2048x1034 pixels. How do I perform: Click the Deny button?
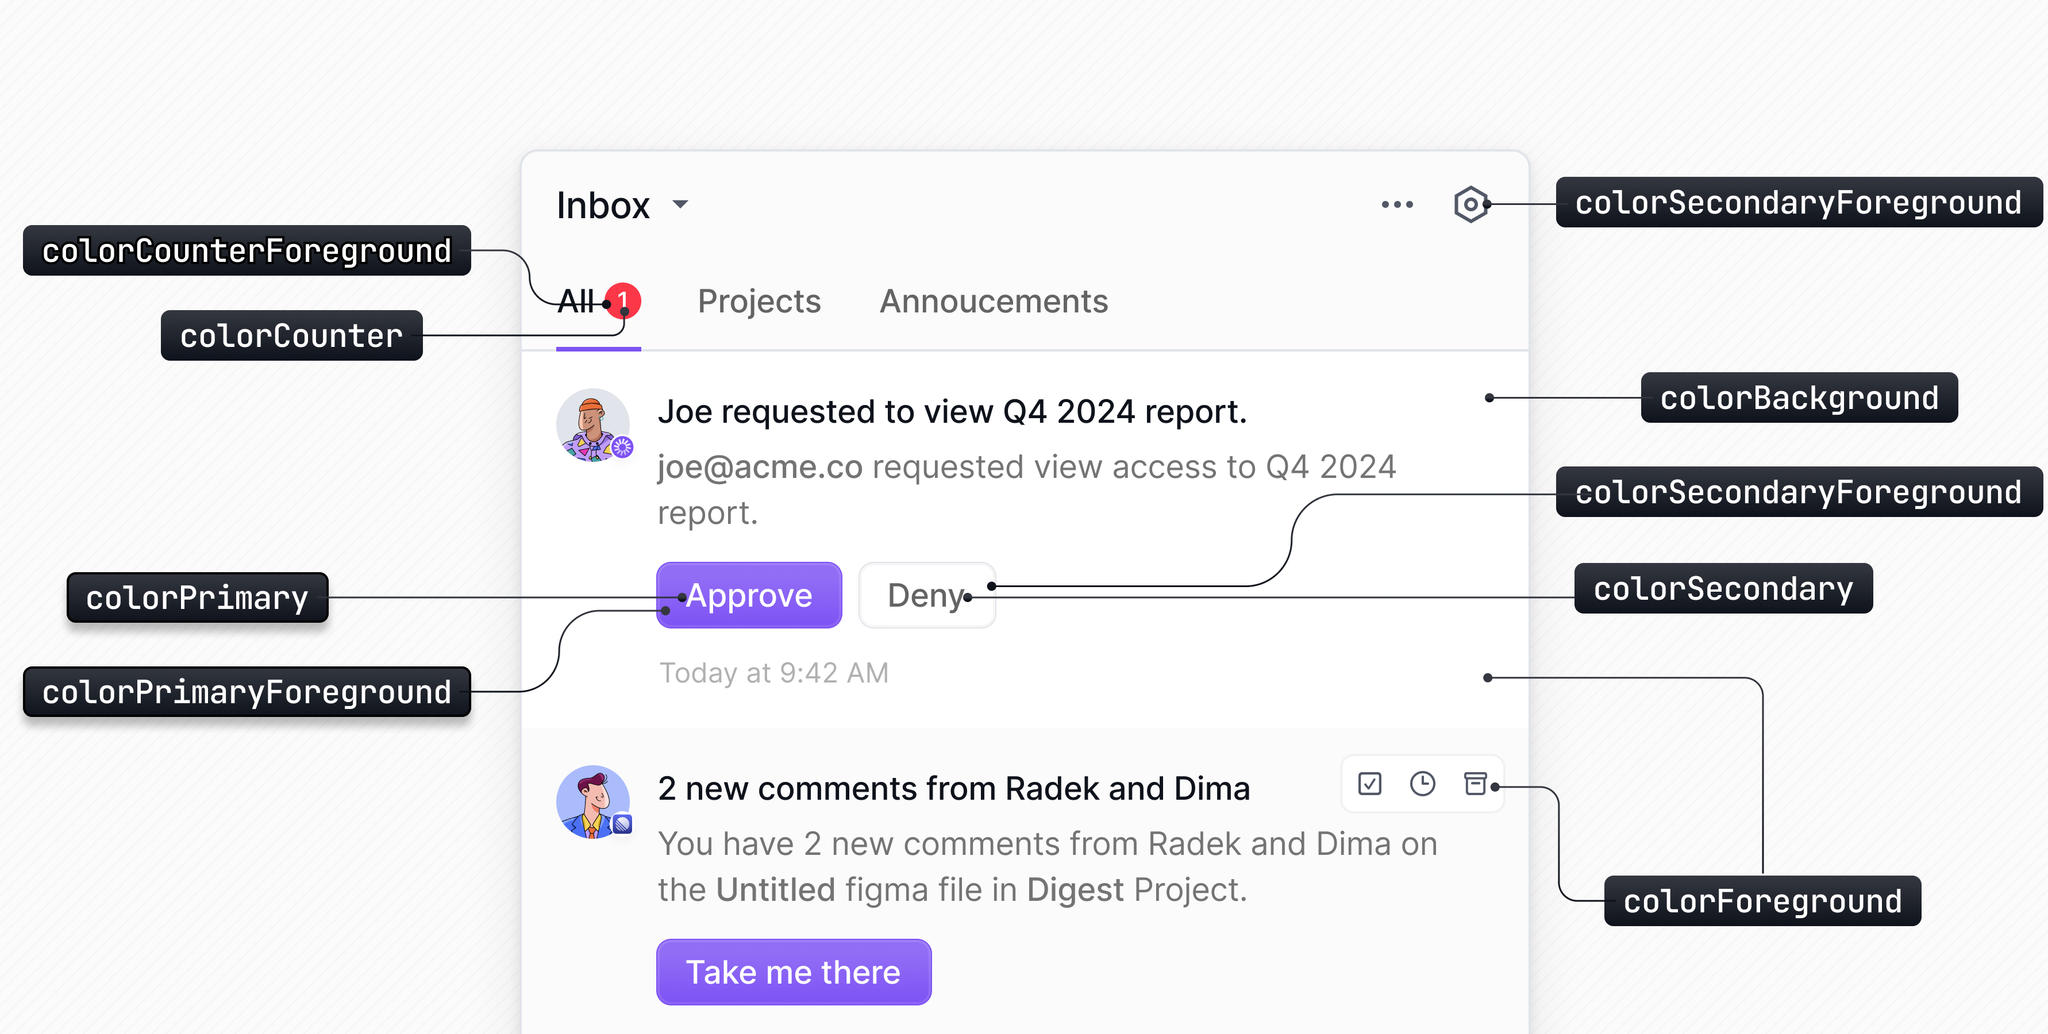[x=926, y=596]
